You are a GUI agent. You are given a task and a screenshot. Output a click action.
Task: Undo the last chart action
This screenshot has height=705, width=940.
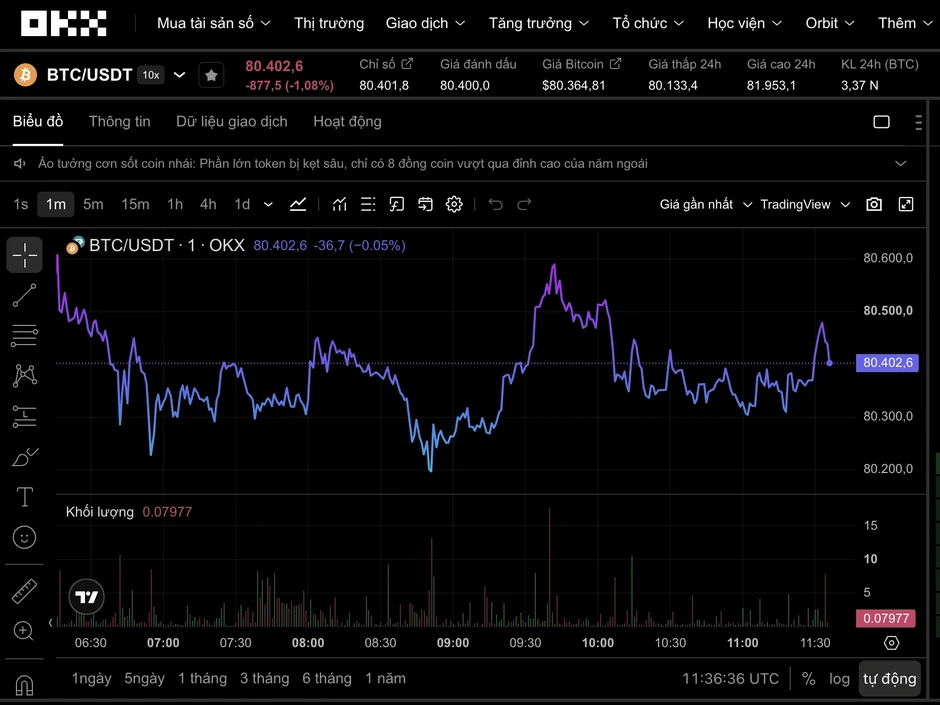[495, 204]
